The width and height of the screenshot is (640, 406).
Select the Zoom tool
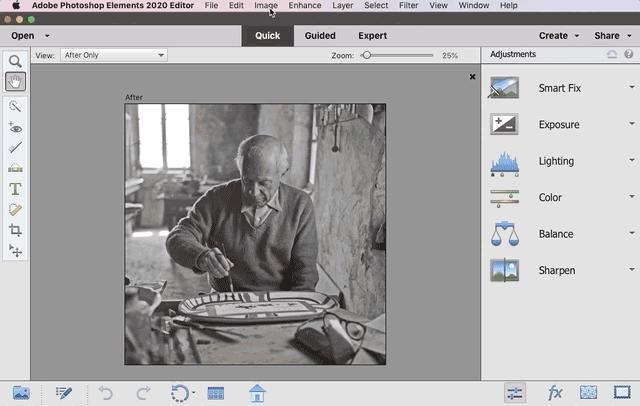click(15, 61)
